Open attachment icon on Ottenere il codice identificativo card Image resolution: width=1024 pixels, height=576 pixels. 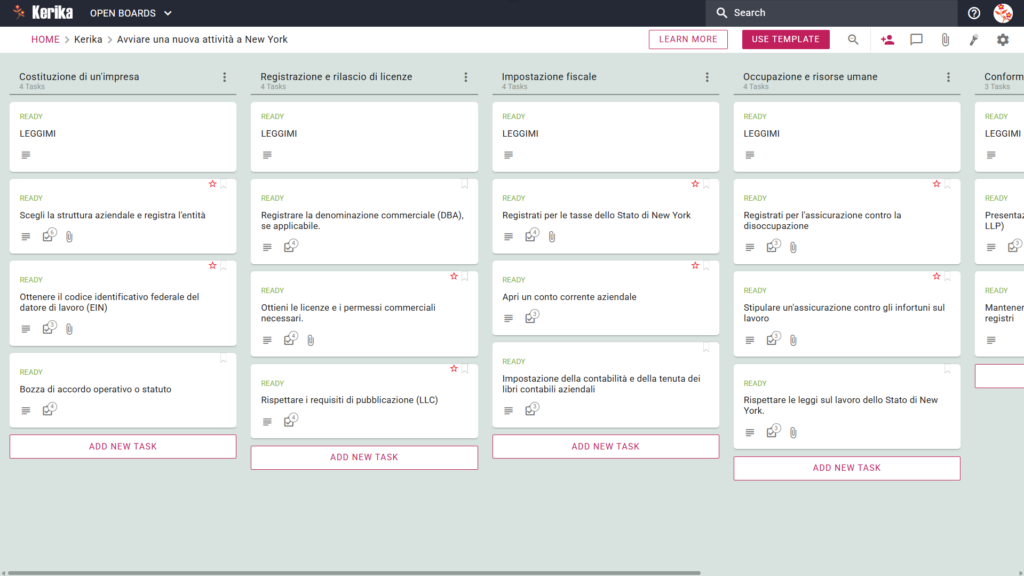click(x=69, y=328)
